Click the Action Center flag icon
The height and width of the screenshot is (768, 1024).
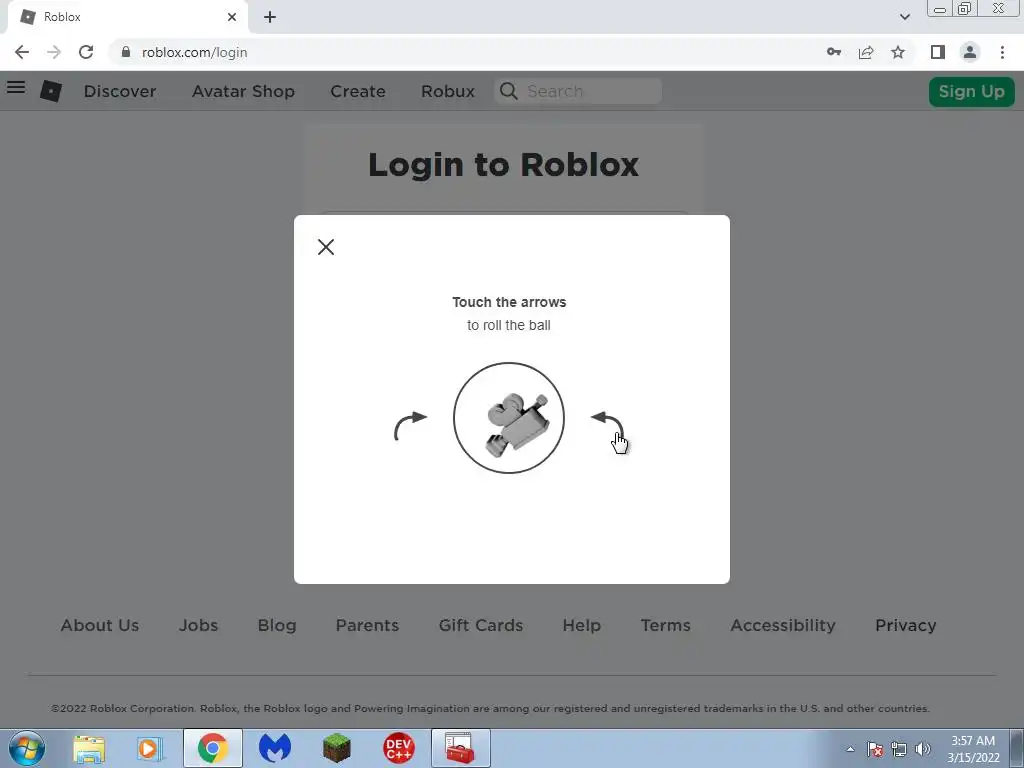pos(874,749)
